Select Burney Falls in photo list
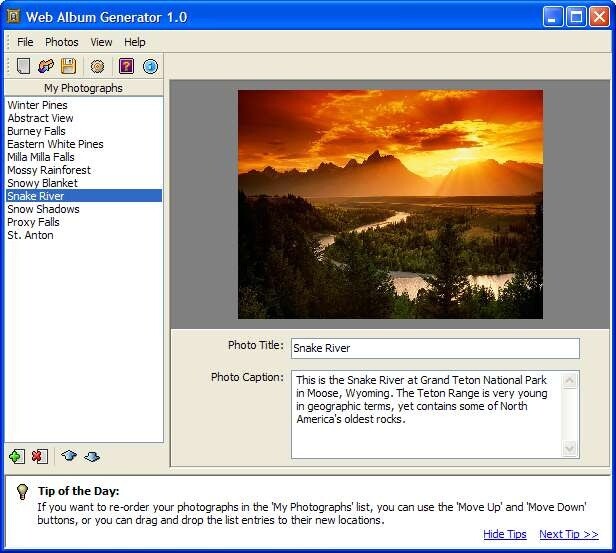Image resolution: width=616 pixels, height=553 pixels. click(x=84, y=131)
